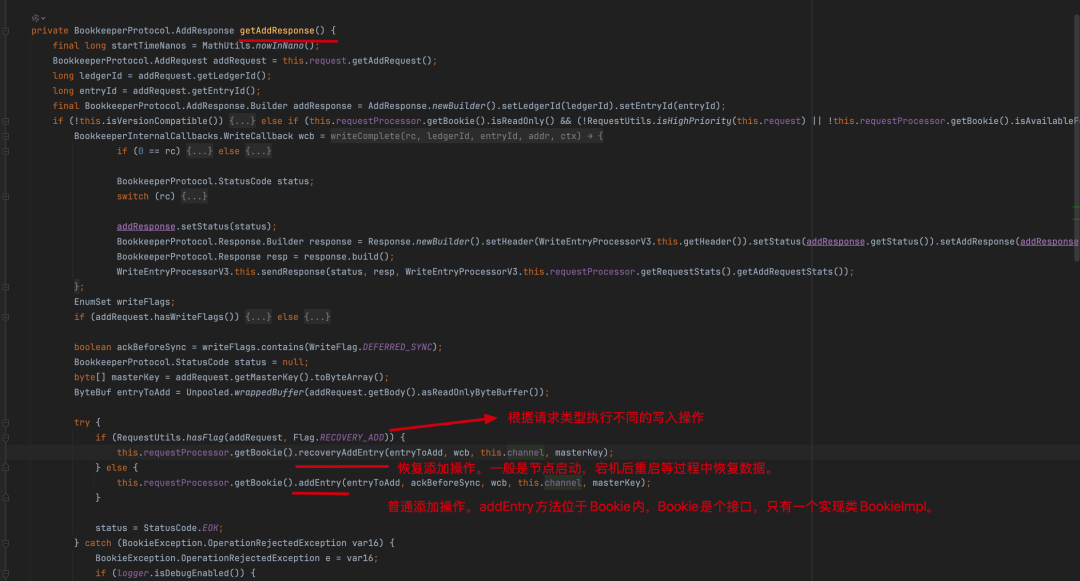Screen dimensions: 1080x581
Task: Expand folded {...} after else on hasWriteFlags line
Action: point(317,317)
